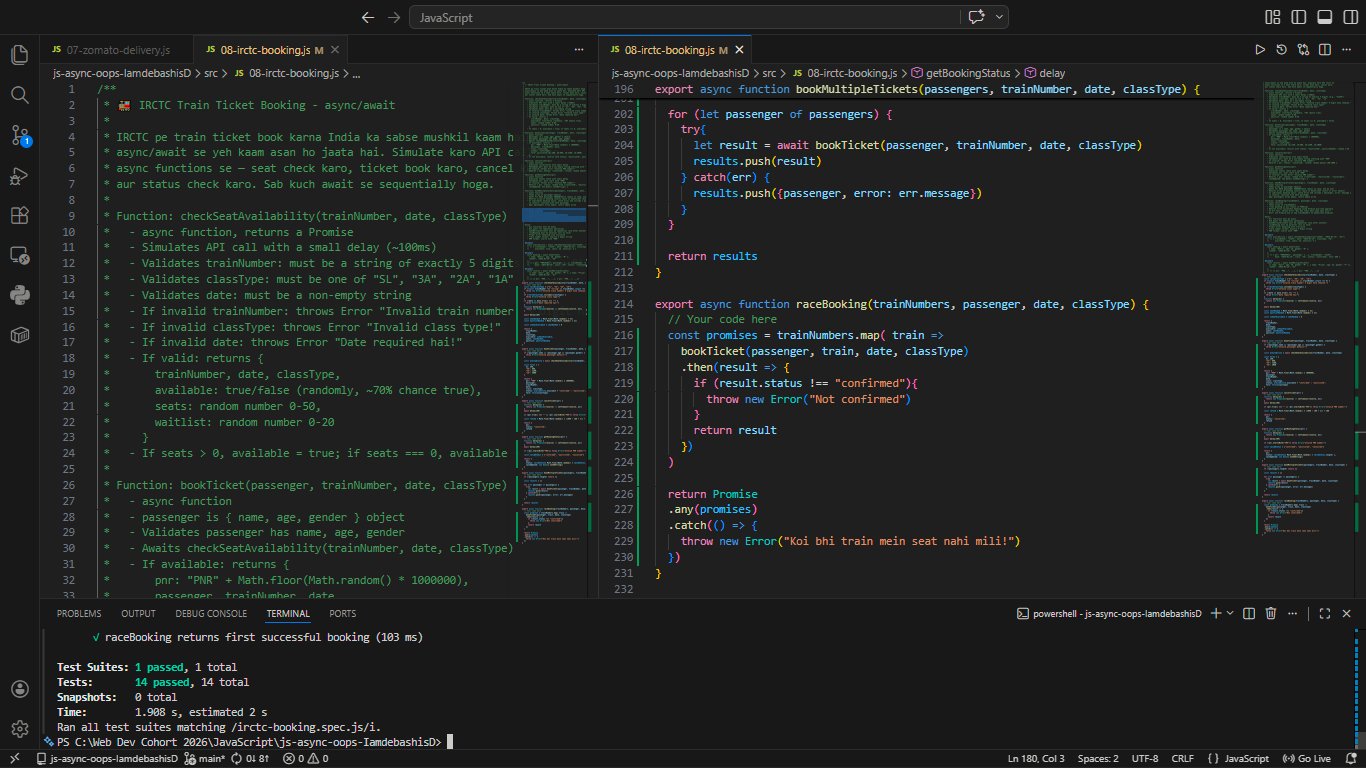
Task: Open Source Control view with pending change
Action: 19,135
